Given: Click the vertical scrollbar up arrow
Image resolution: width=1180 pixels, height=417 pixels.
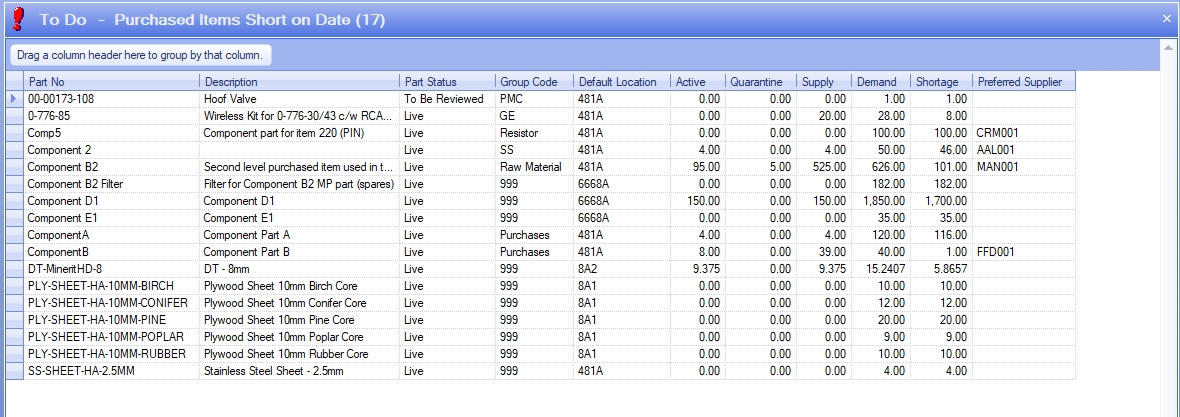Looking at the screenshot, I should [1170, 47].
